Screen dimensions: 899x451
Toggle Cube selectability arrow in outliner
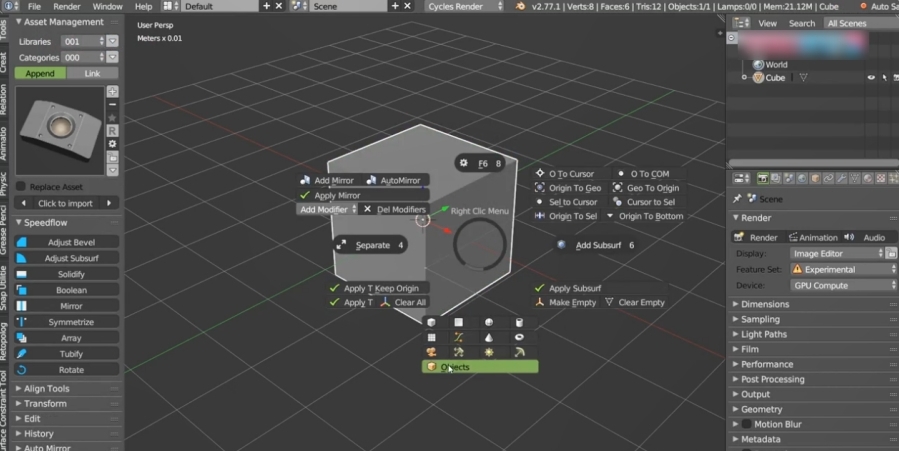tap(884, 77)
